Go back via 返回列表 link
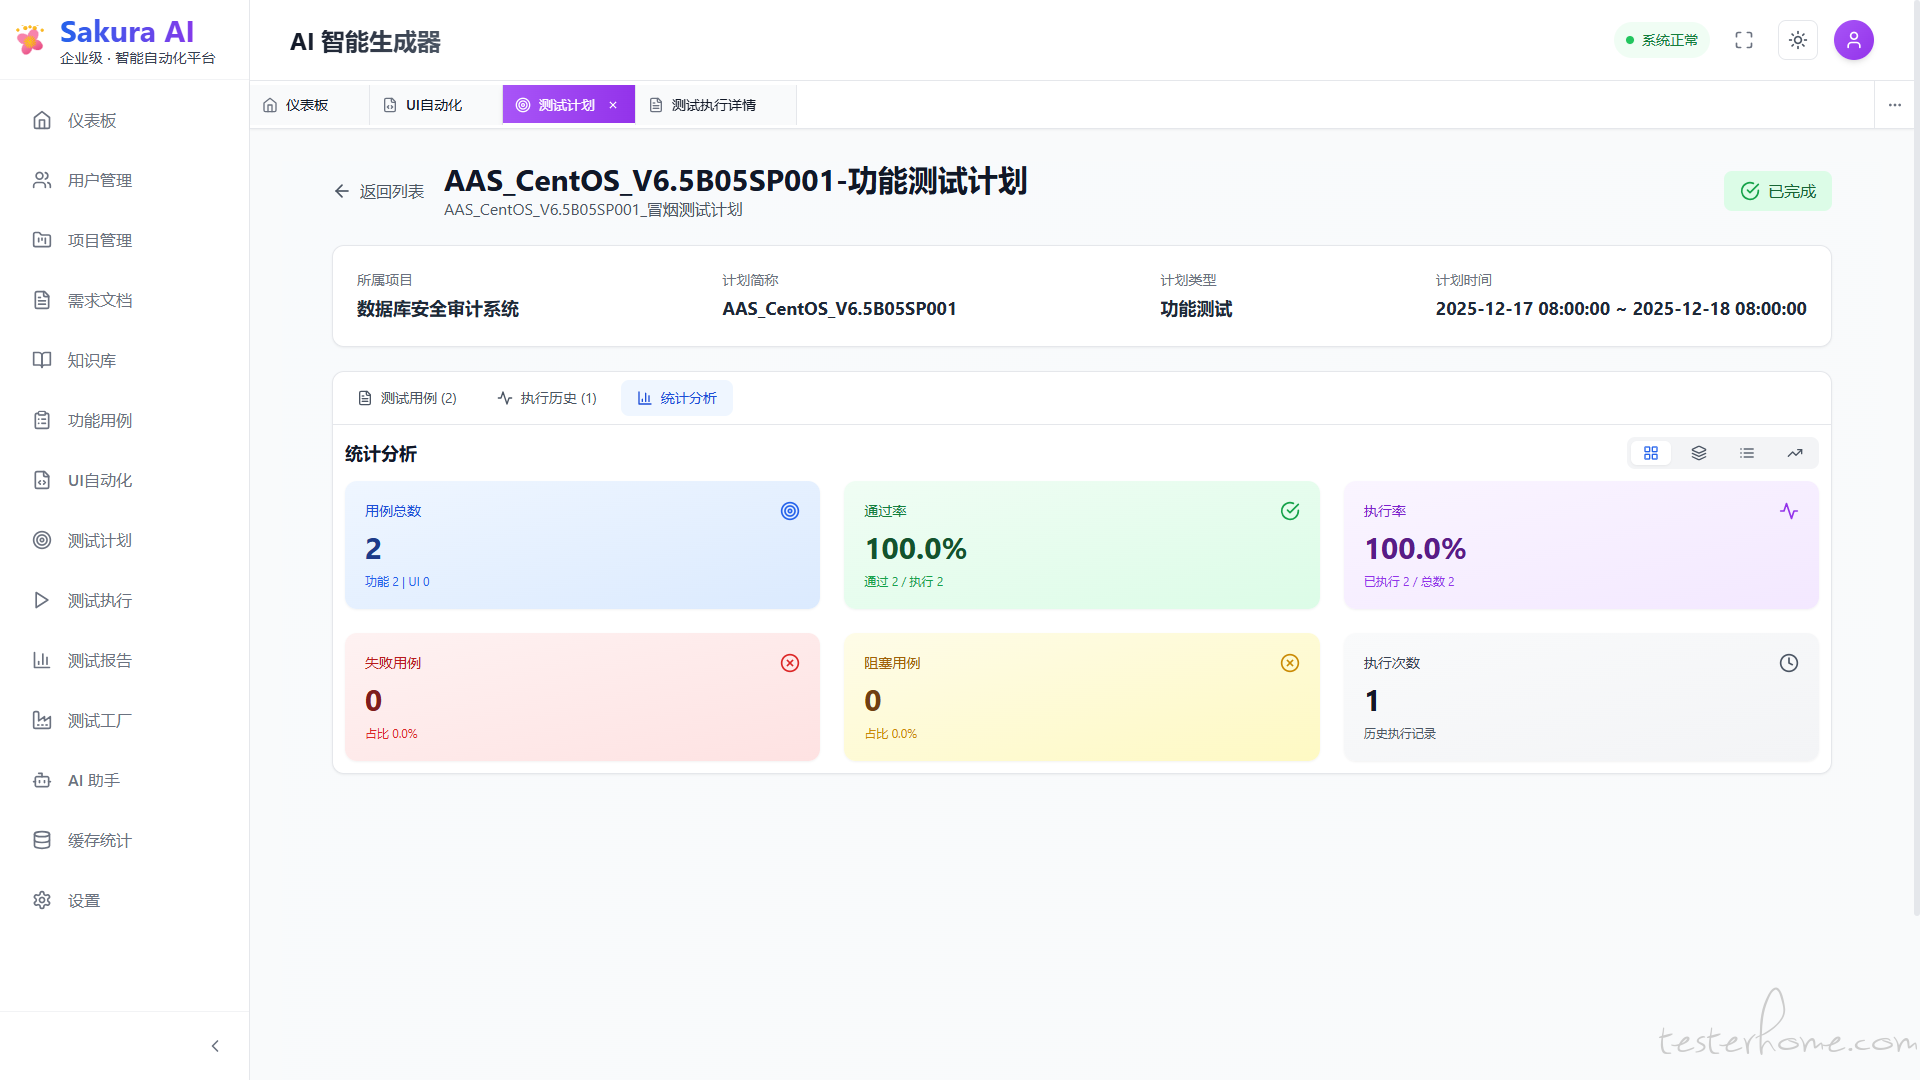Viewport: 1920px width, 1080px height. click(x=379, y=191)
